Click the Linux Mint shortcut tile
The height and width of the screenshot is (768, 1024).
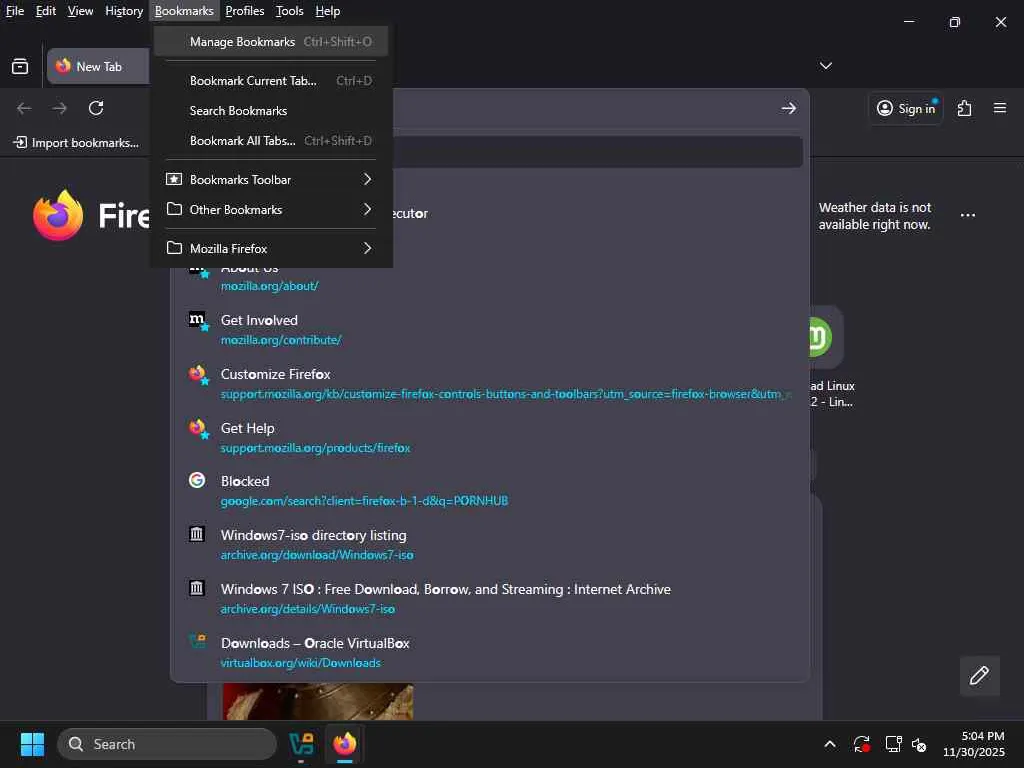coord(826,337)
